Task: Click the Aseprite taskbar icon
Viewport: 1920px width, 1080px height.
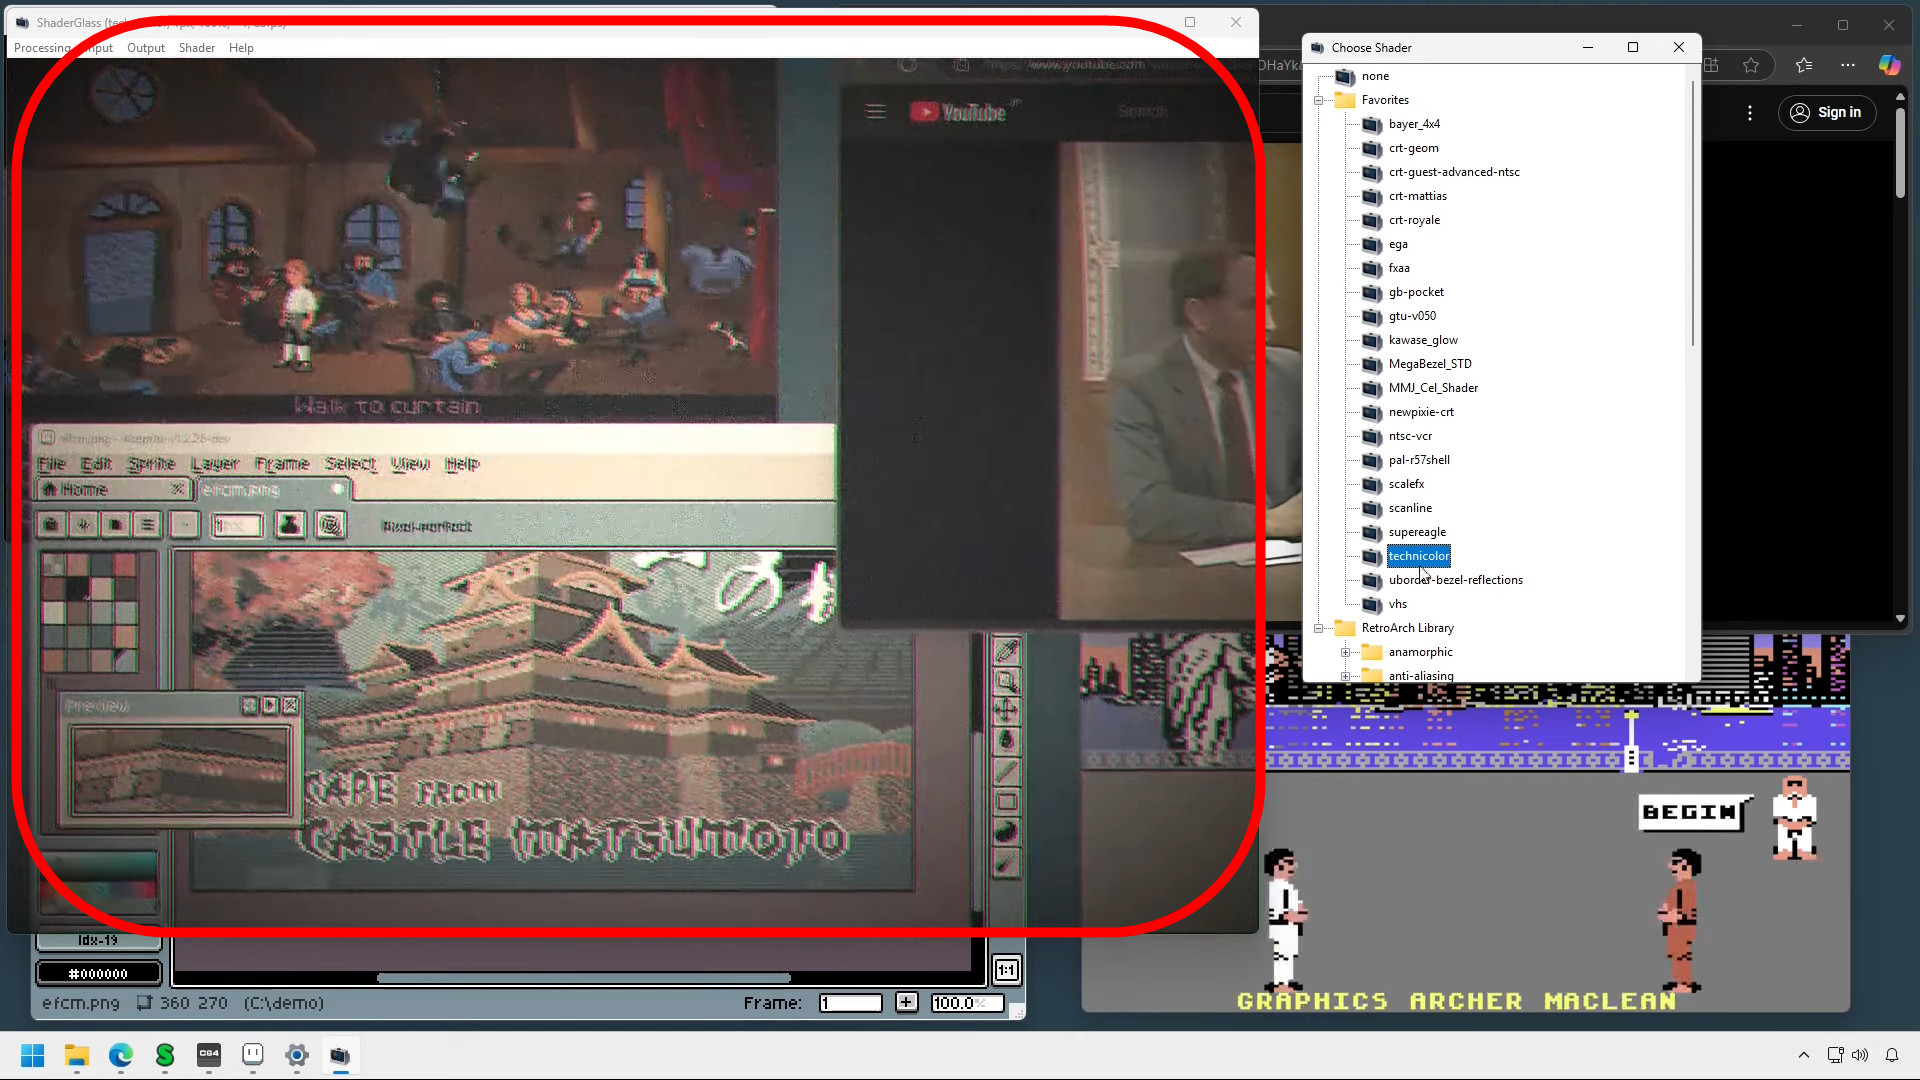Action: tap(253, 1055)
